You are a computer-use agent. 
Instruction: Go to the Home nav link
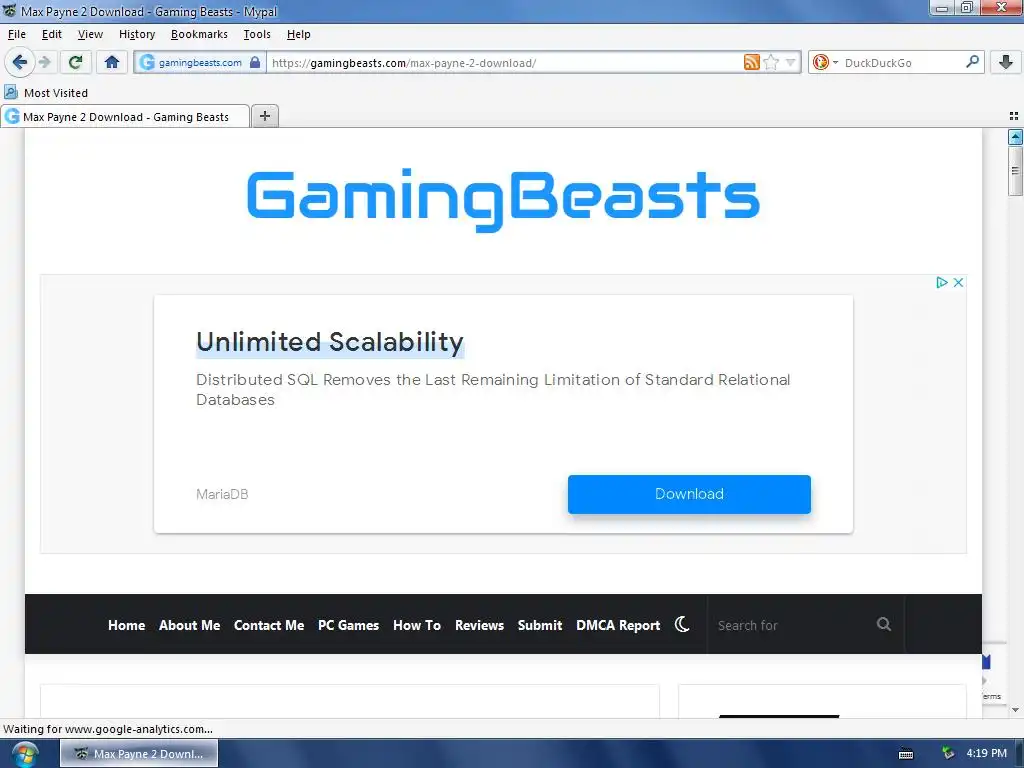pyautogui.click(x=127, y=625)
